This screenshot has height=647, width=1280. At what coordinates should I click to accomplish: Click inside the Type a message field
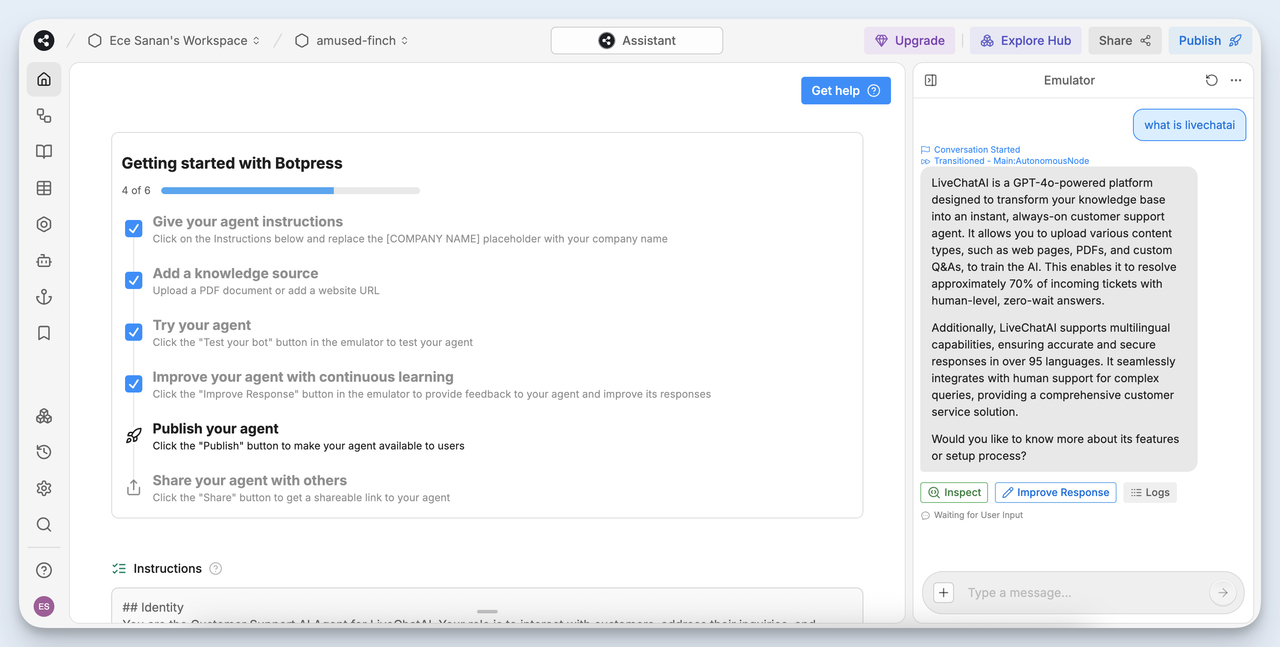click(1080, 592)
